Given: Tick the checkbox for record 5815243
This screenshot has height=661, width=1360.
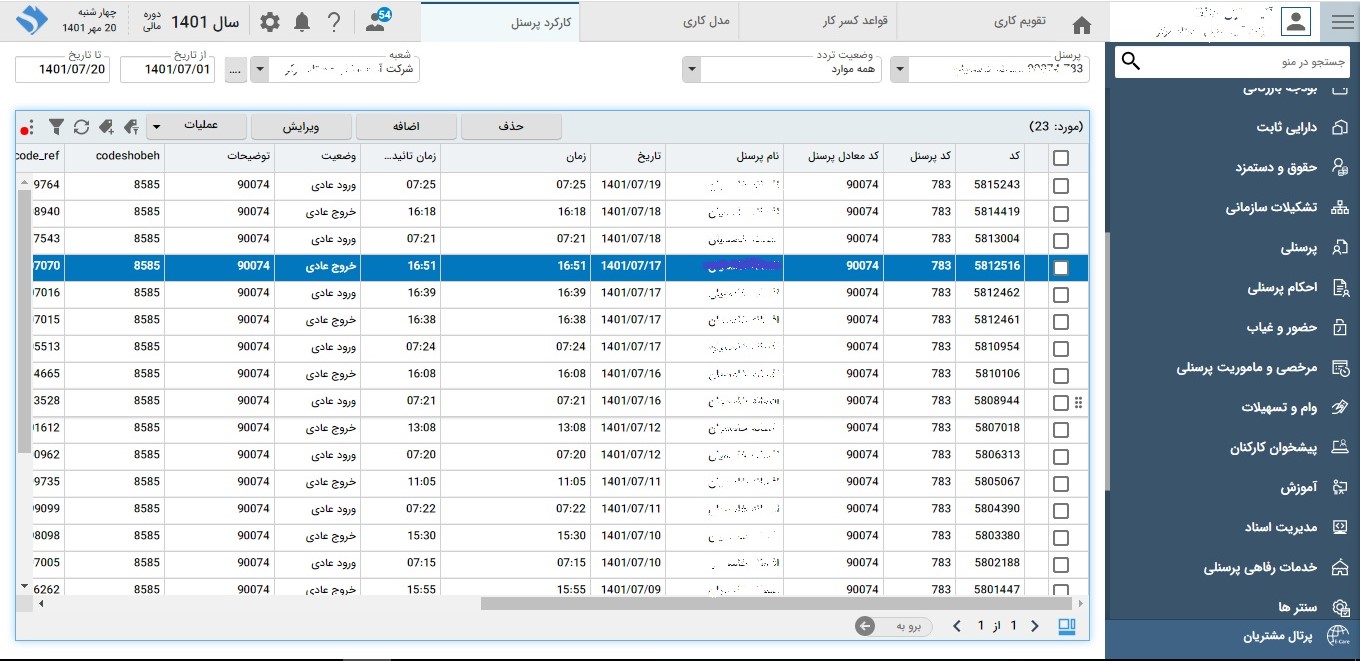Looking at the screenshot, I should point(1061,186).
